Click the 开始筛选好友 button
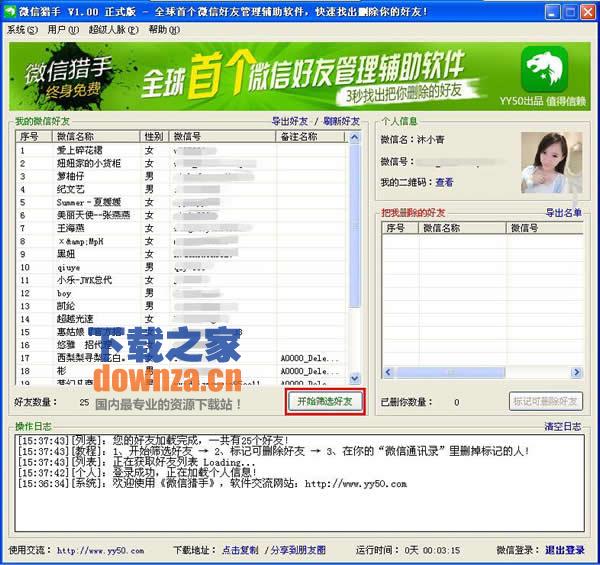This screenshot has height=565, width=600. click(325, 401)
